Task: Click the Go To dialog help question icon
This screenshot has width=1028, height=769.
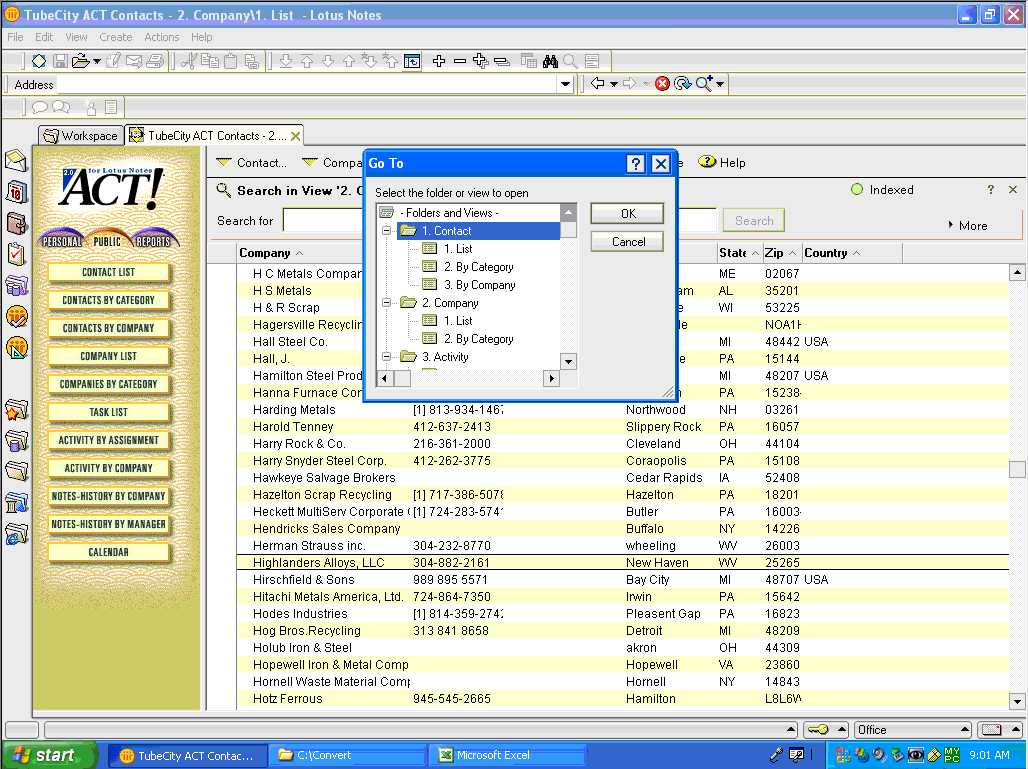Action: [635, 163]
